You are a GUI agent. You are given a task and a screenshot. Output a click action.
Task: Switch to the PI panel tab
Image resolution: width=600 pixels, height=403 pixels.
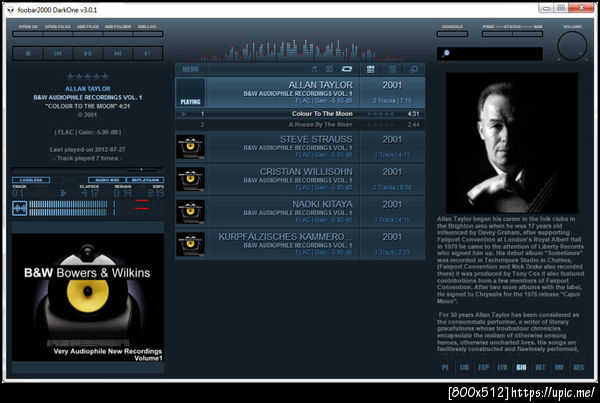445,367
